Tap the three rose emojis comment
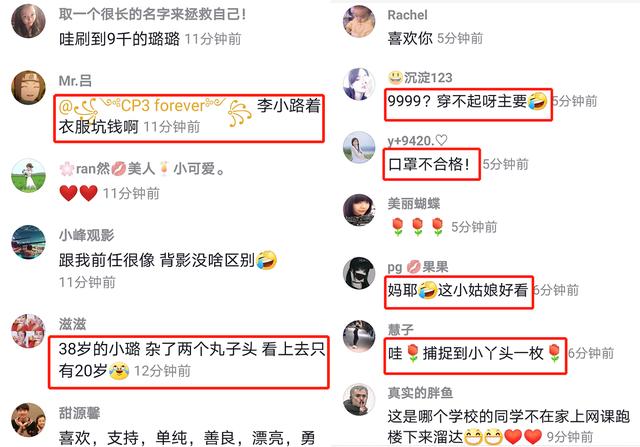The image size is (640, 447). [x=417, y=227]
